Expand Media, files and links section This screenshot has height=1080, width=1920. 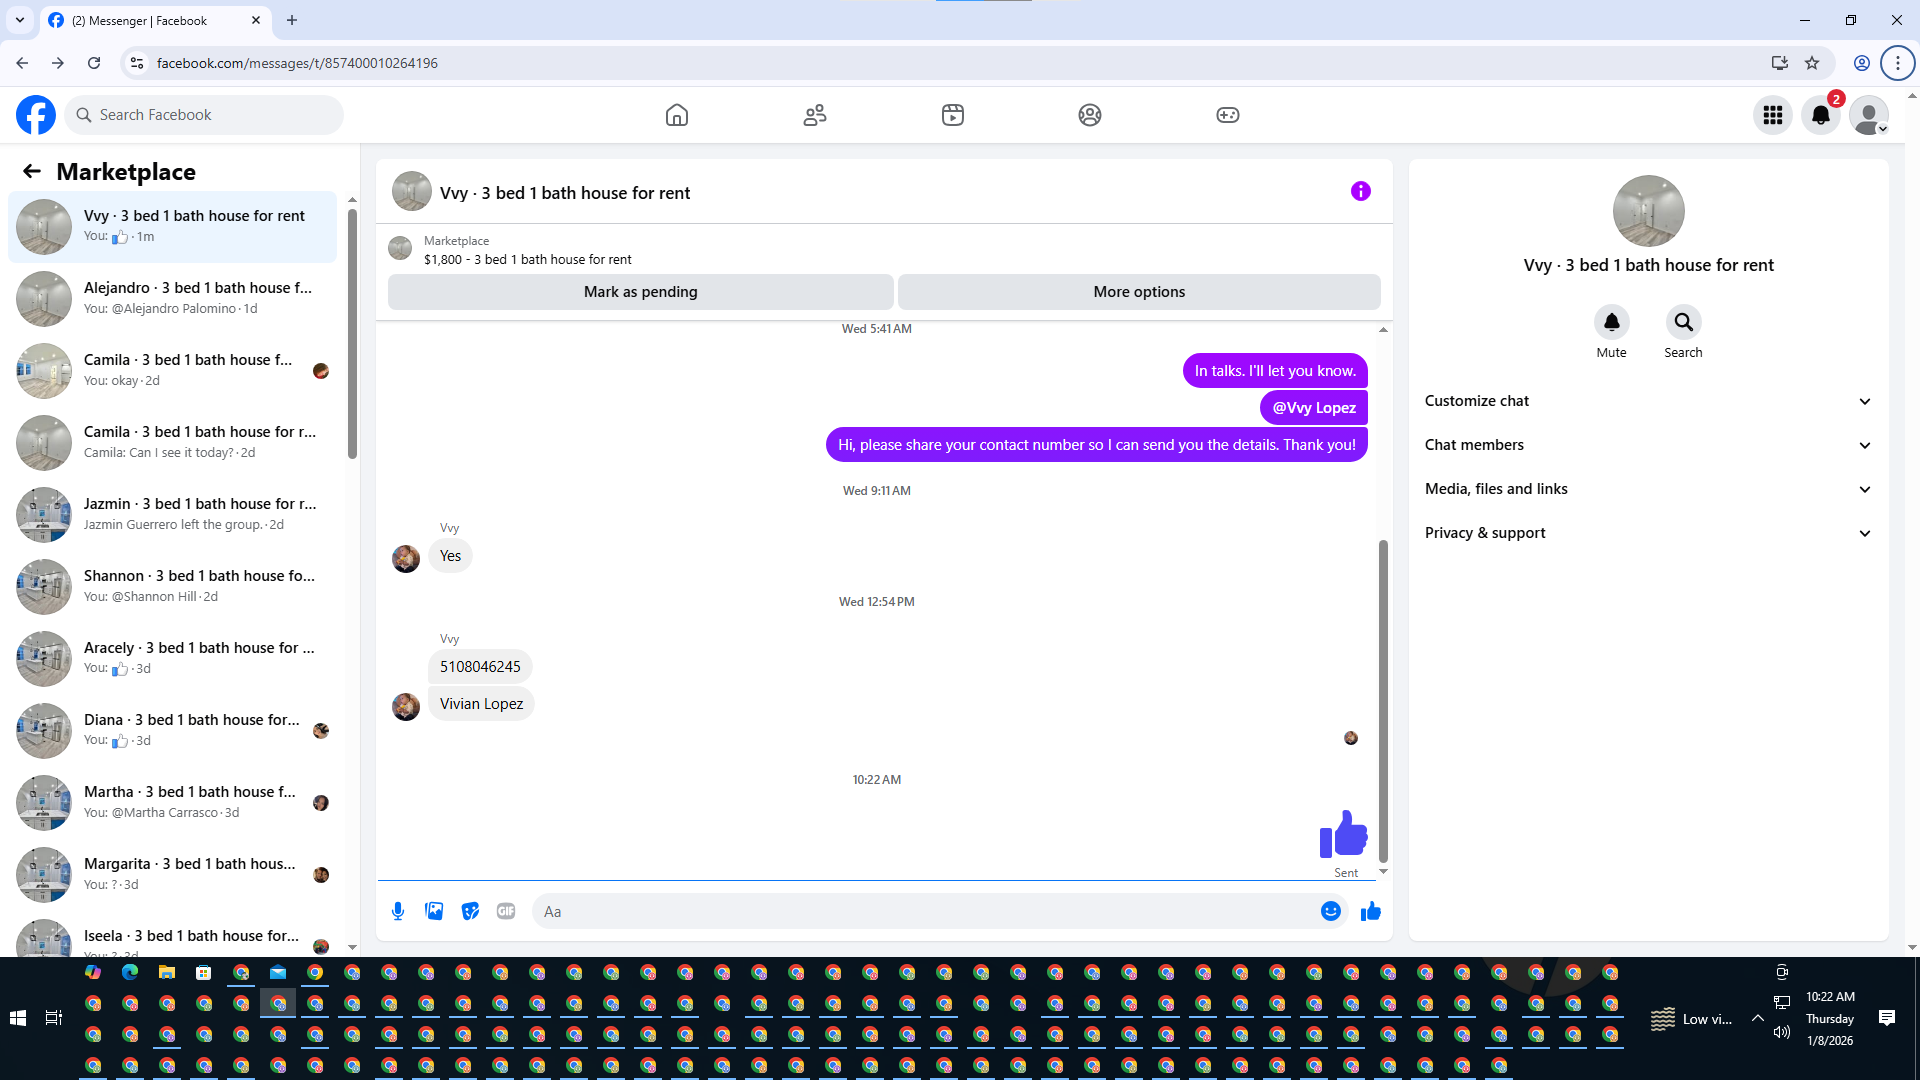[x=1648, y=489]
